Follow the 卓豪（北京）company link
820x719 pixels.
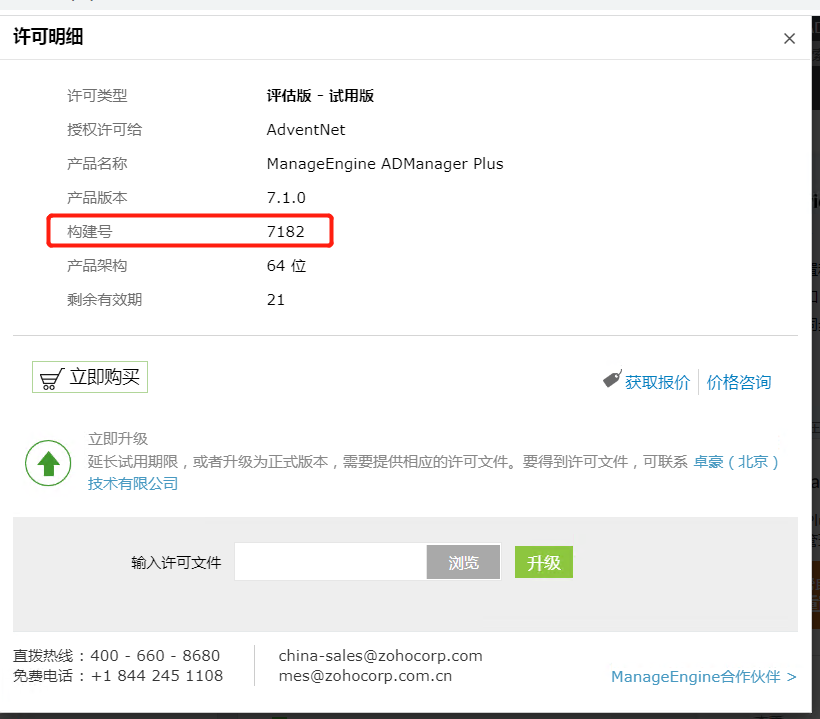(x=736, y=462)
